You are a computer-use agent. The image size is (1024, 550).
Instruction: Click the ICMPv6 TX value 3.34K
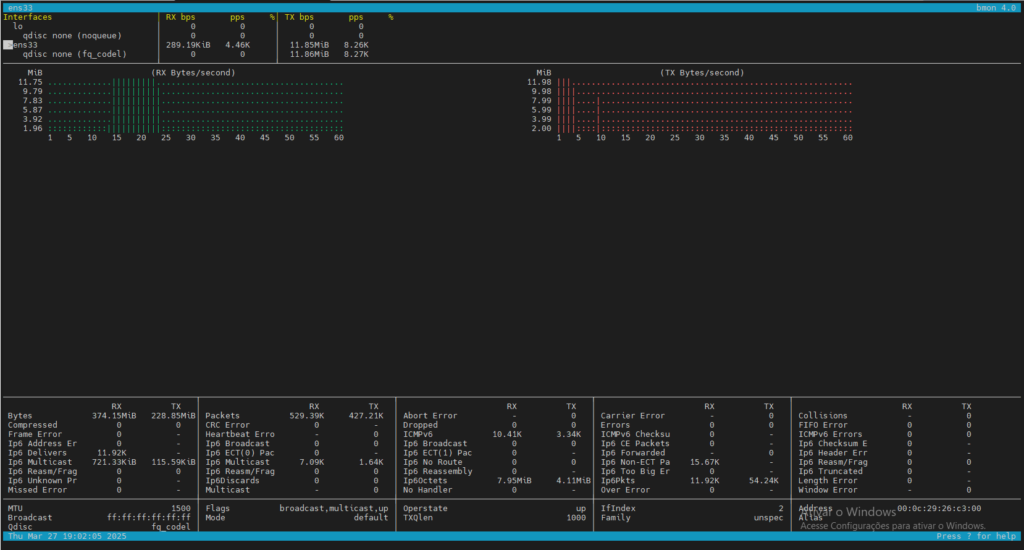click(x=569, y=434)
